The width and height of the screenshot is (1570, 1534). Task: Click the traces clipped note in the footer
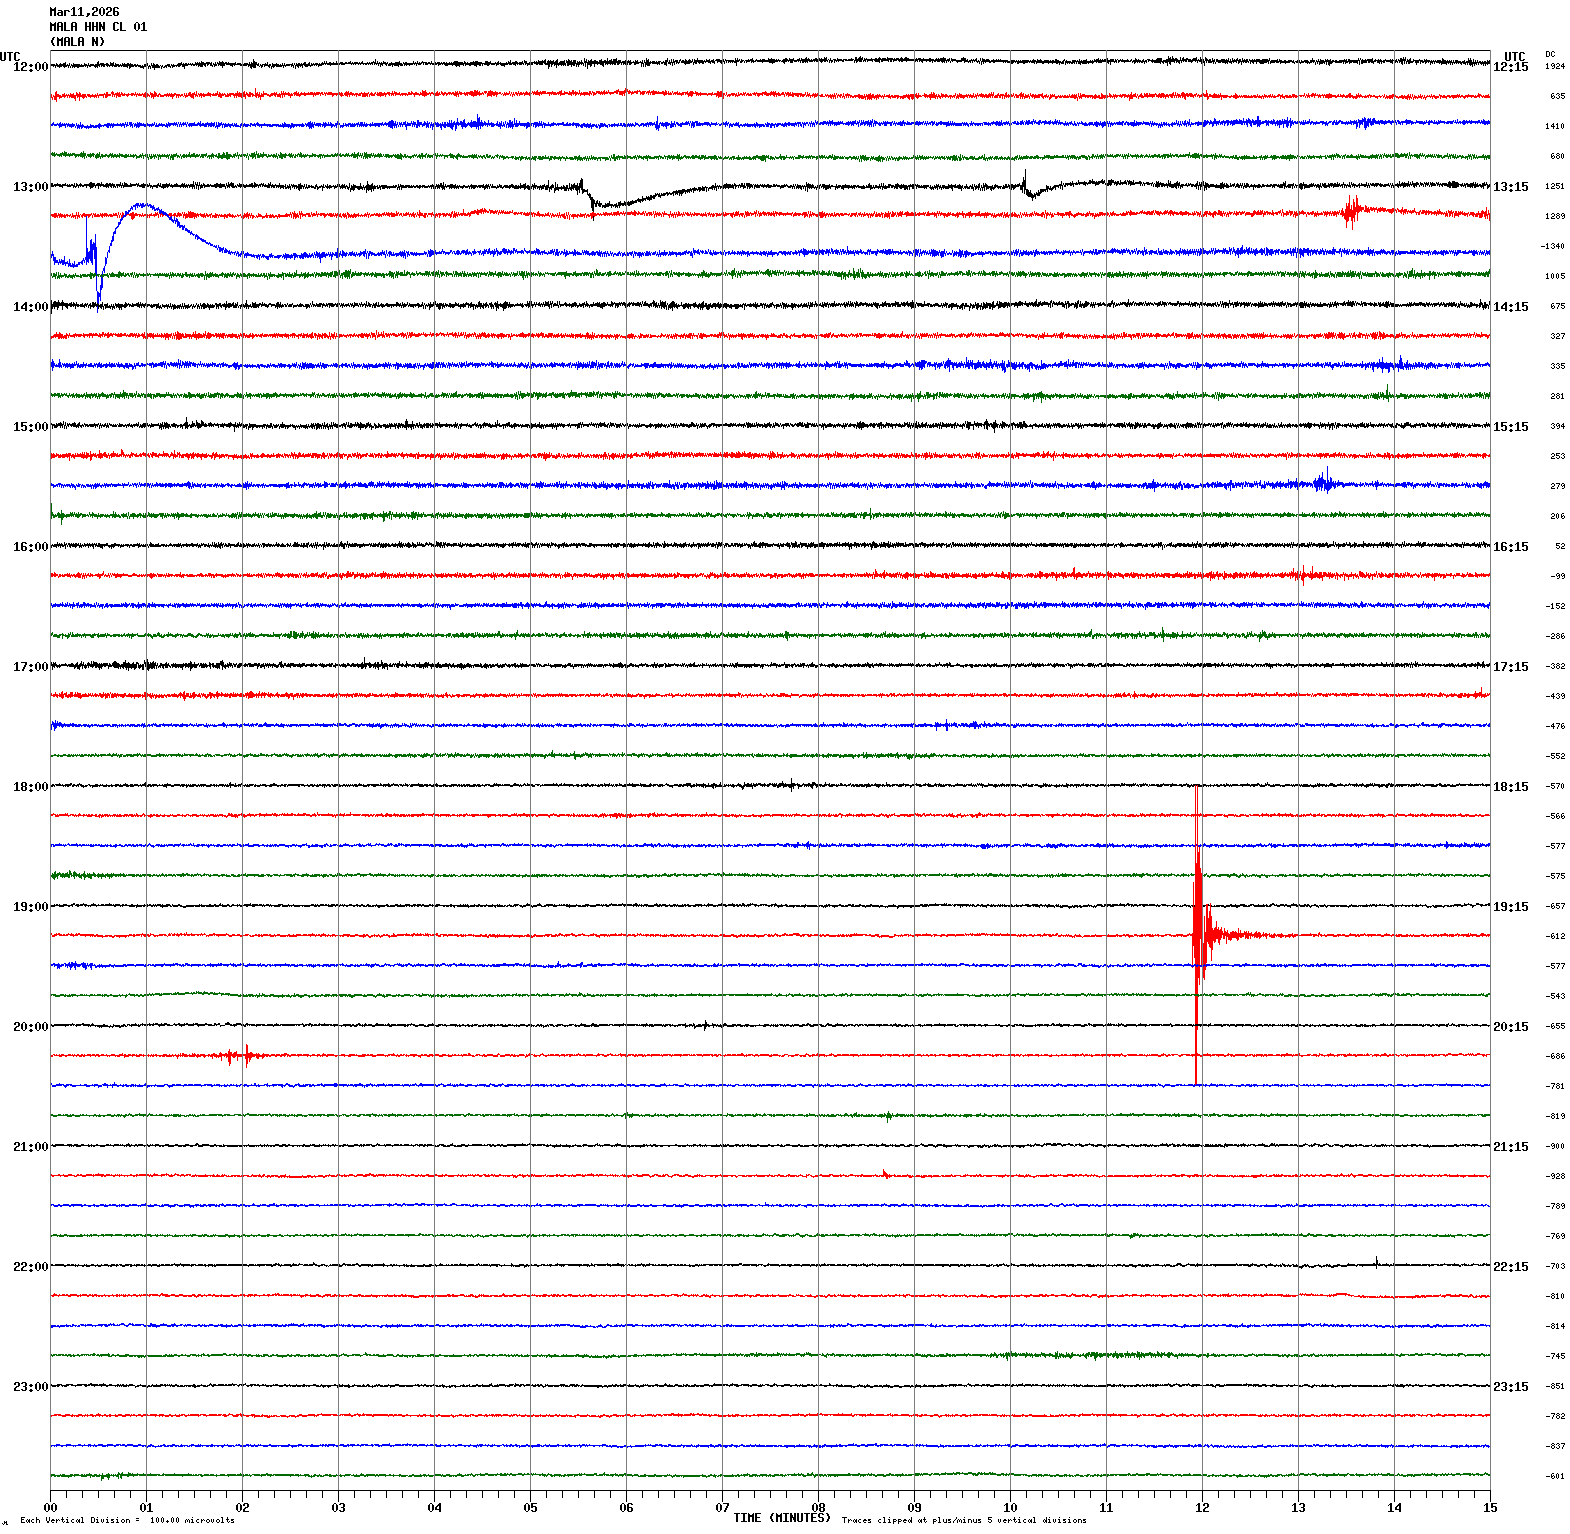[963, 1521]
